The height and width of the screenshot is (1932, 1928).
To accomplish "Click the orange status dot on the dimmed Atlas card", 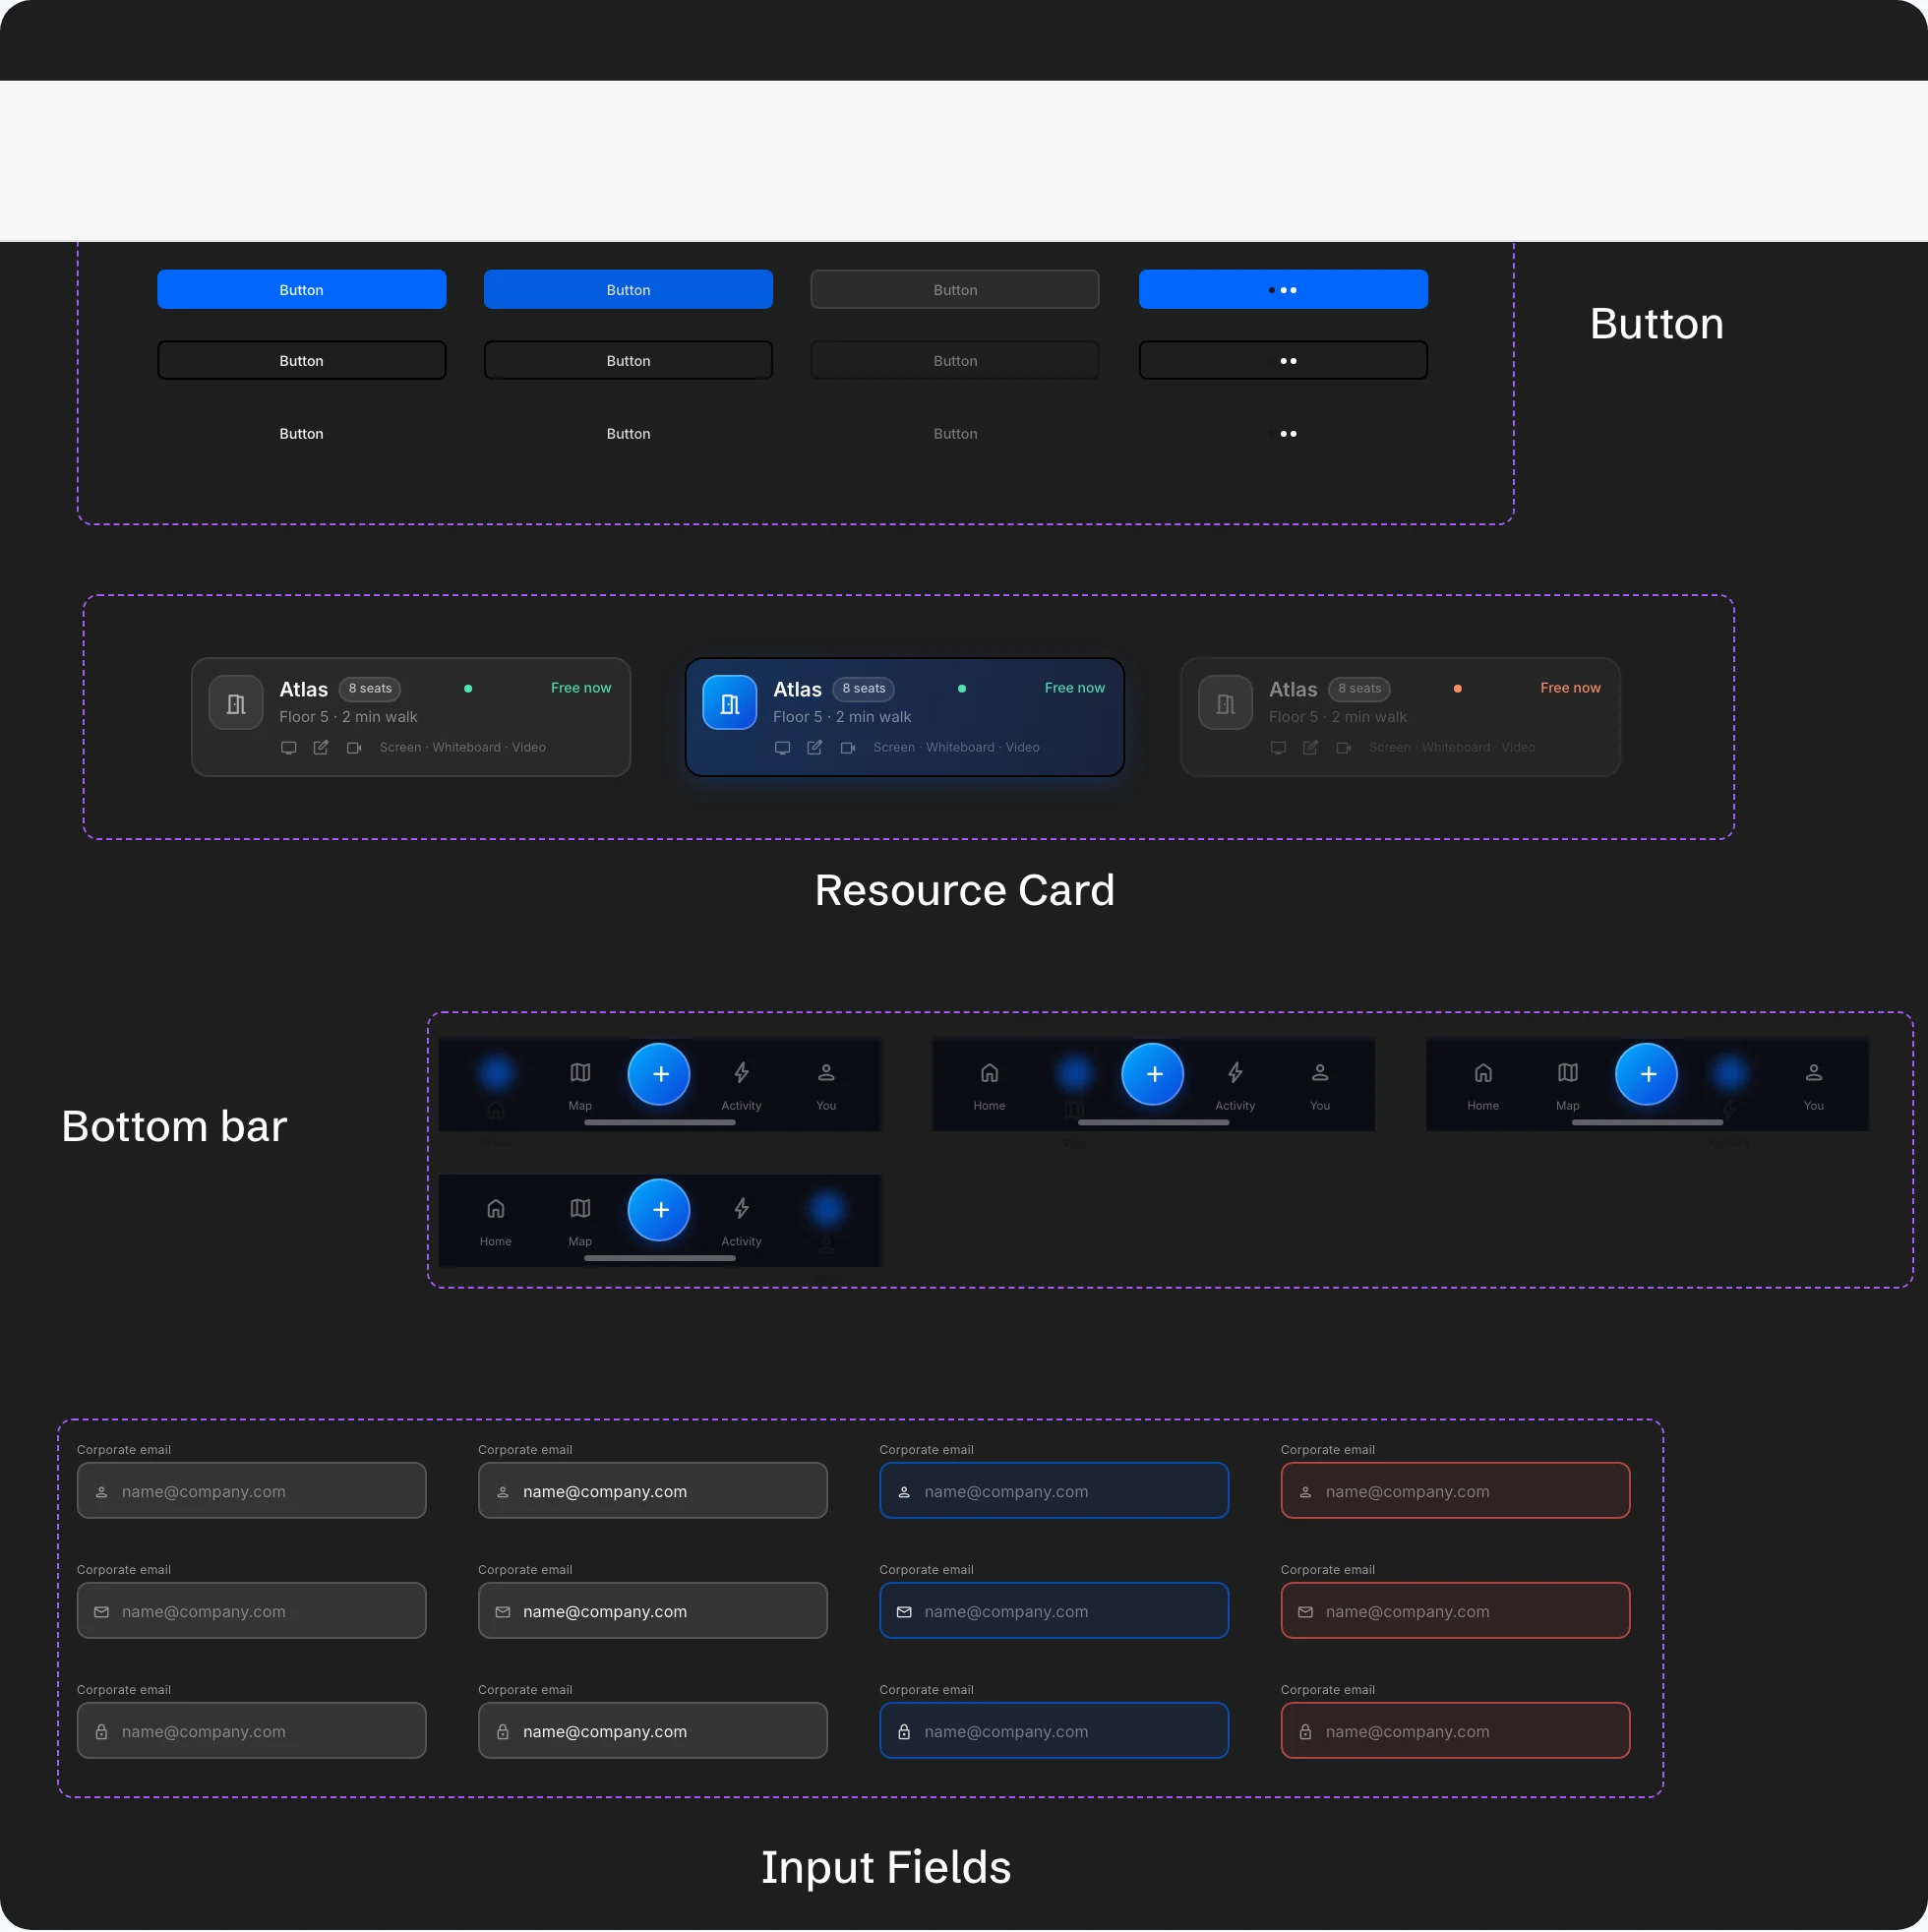I will tap(1457, 689).
